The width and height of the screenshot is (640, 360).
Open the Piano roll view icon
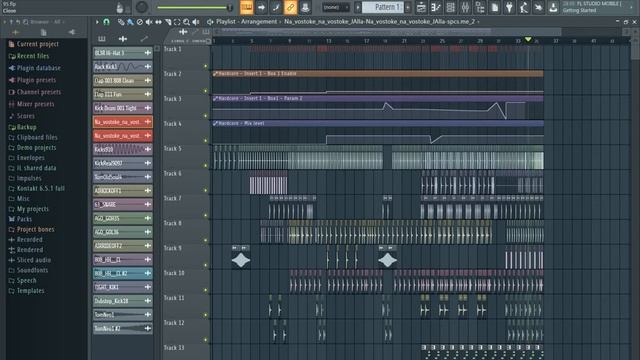pyautogui.click(x=436, y=7)
